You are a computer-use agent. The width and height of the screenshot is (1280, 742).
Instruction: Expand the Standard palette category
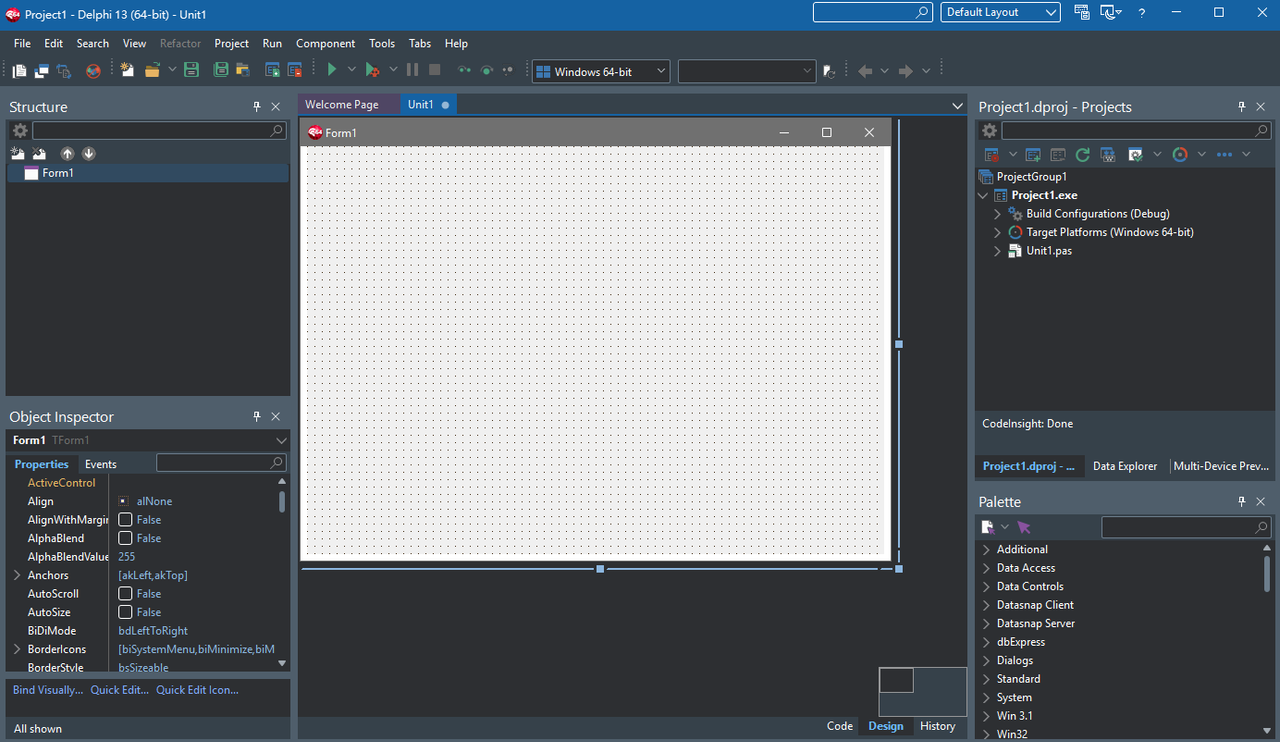click(x=986, y=679)
